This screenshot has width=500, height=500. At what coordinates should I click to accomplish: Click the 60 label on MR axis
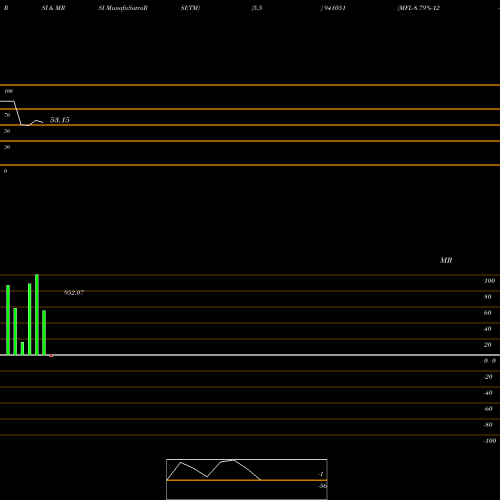[488, 313]
